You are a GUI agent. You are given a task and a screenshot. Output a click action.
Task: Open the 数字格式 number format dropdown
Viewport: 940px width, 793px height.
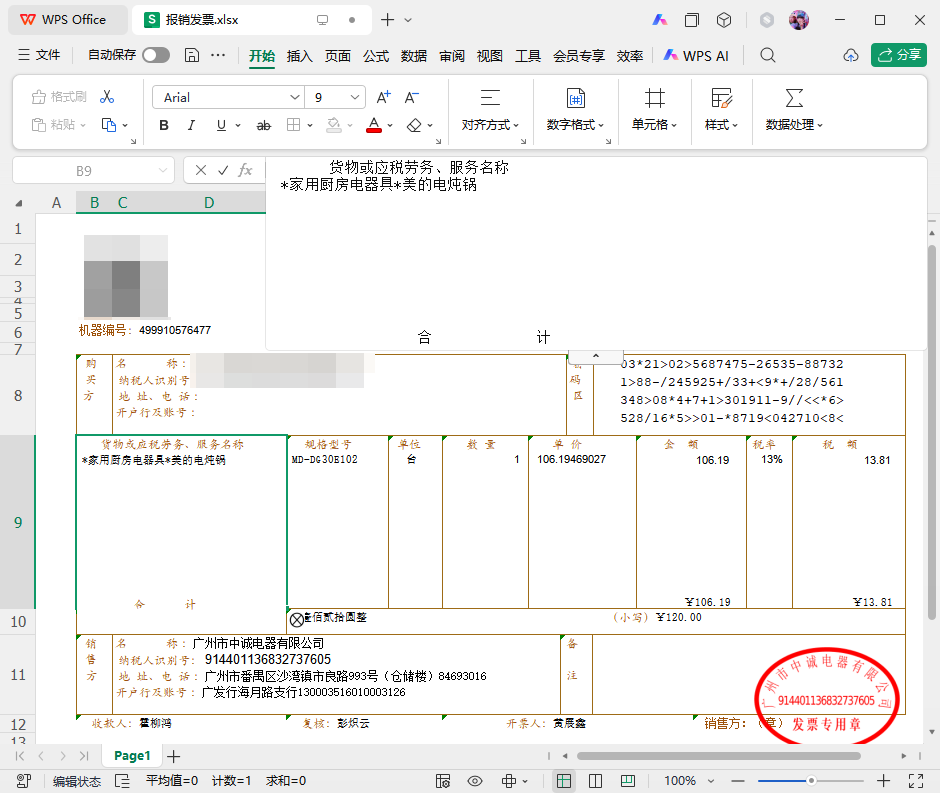point(575,110)
